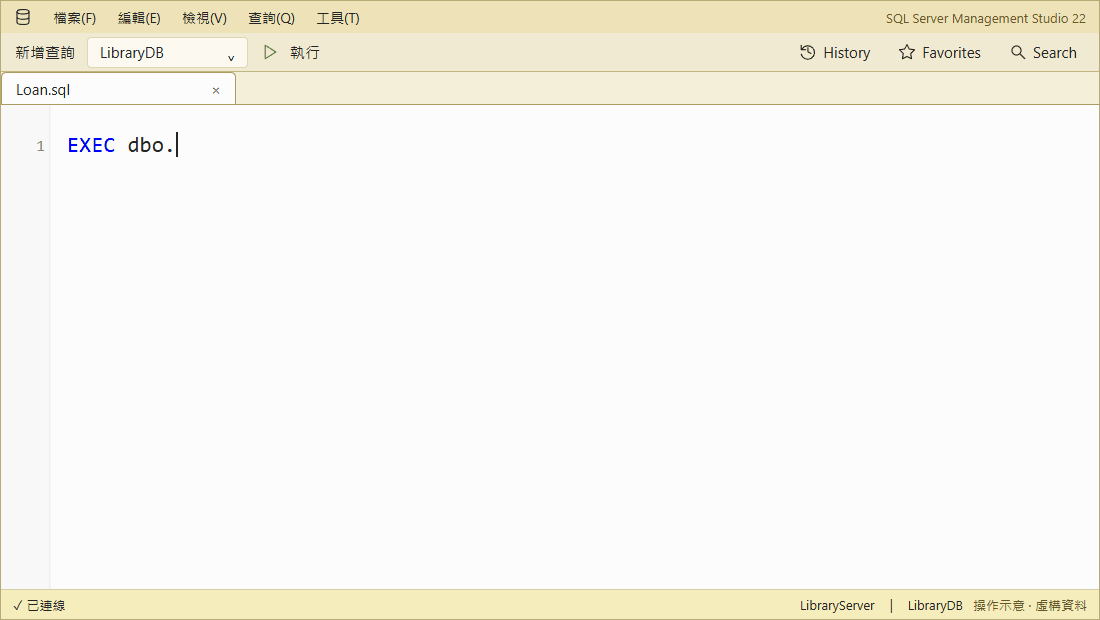The width and height of the screenshot is (1100, 620).
Task: Open Favorites by its text label
Action: coord(951,53)
